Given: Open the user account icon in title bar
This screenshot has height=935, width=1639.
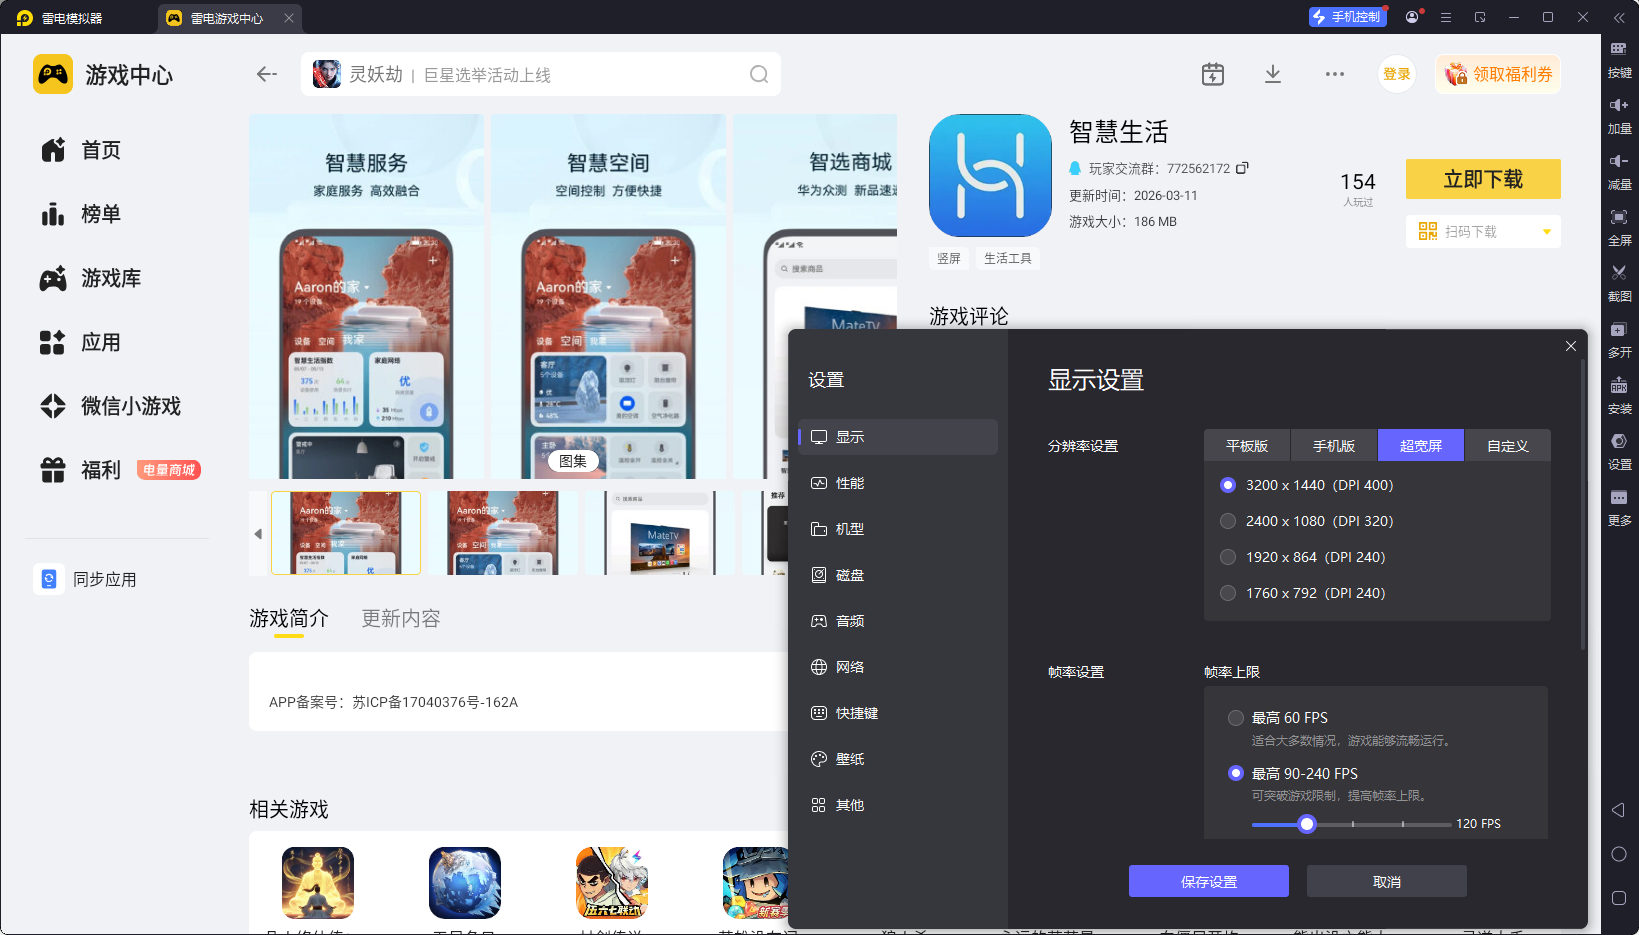Looking at the screenshot, I should pyautogui.click(x=1412, y=17).
